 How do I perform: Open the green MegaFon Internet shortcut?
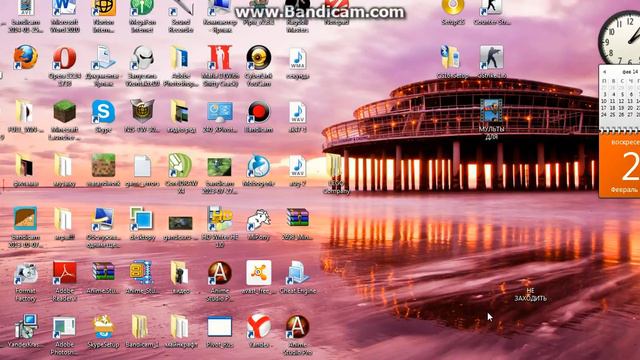pos(142,8)
